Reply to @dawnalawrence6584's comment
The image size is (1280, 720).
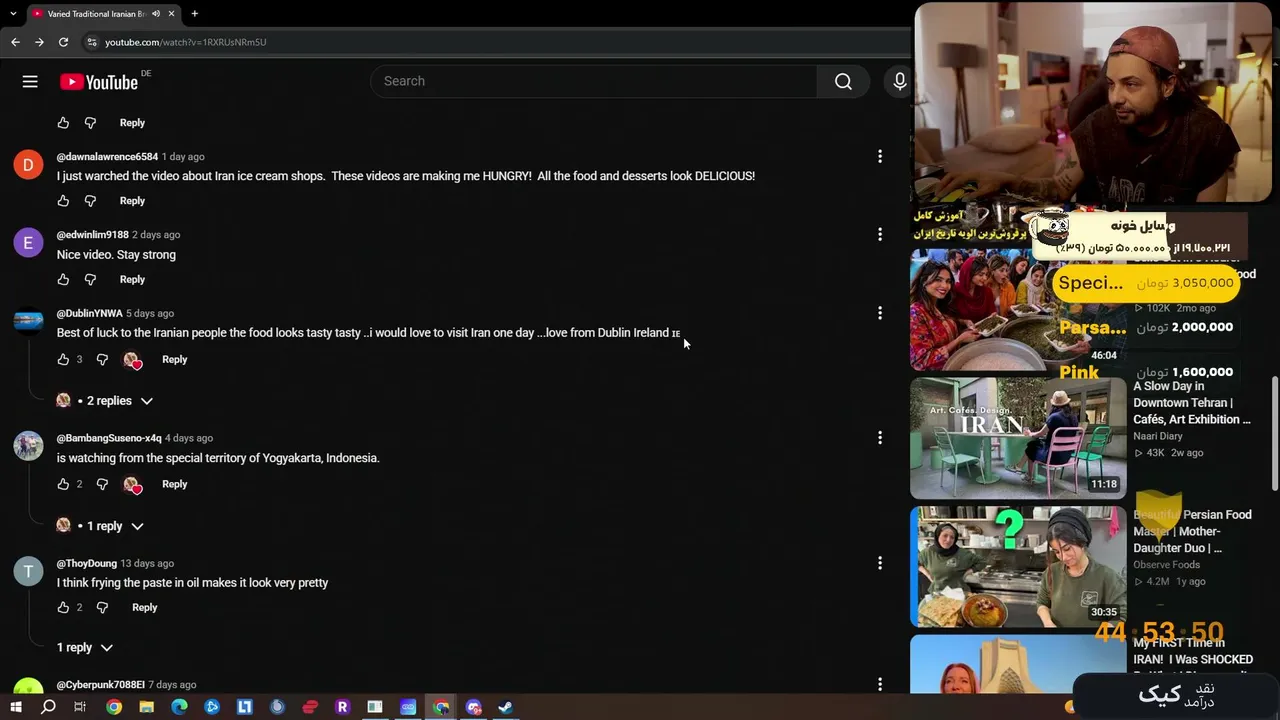[x=132, y=201]
